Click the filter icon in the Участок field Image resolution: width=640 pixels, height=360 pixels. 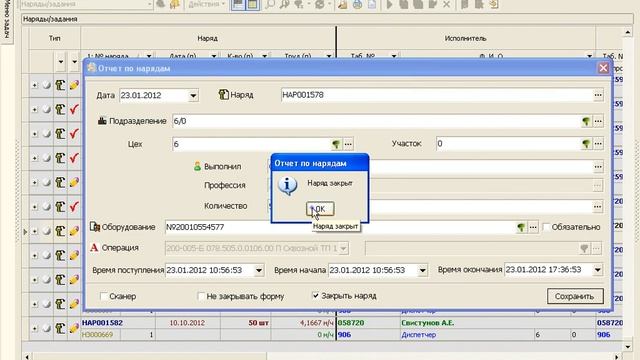pyautogui.click(x=586, y=144)
